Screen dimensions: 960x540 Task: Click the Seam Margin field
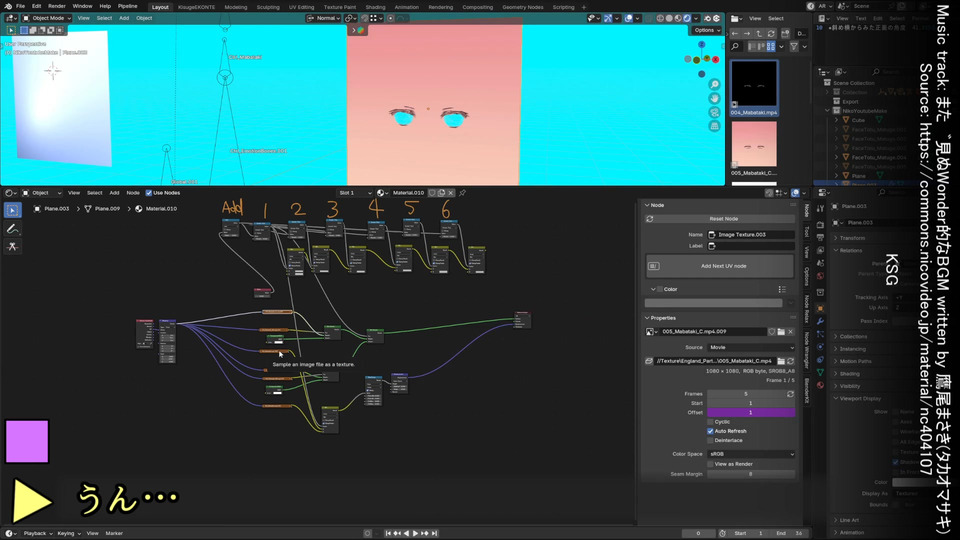point(751,474)
